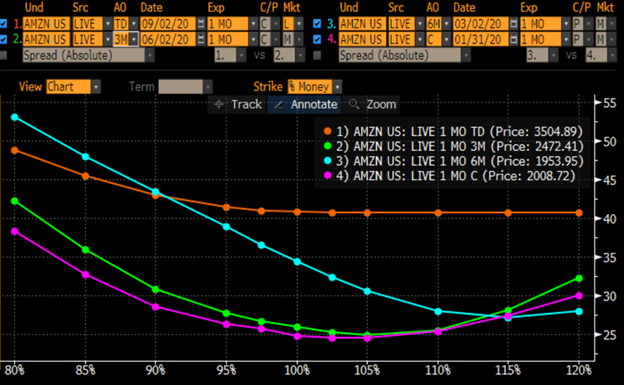Click the 06/02/20 date field

tap(168, 39)
